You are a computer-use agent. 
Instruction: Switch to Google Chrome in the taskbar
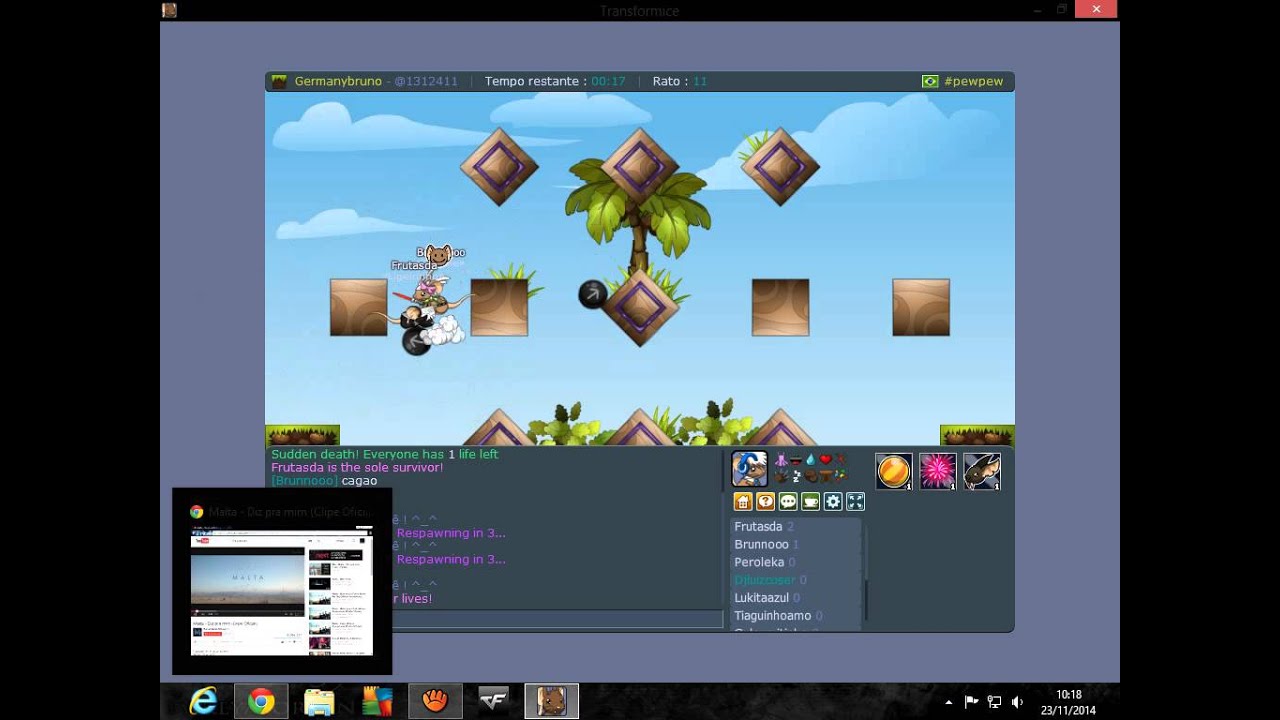(x=261, y=701)
